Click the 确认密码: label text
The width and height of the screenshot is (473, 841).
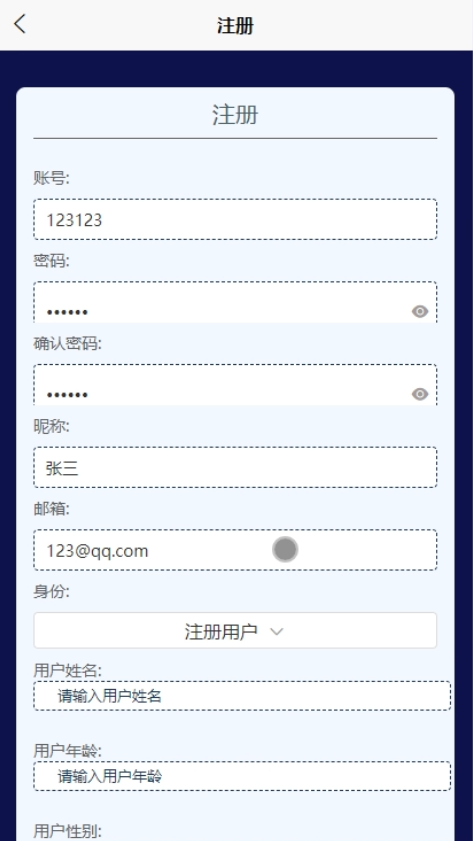coord(68,343)
